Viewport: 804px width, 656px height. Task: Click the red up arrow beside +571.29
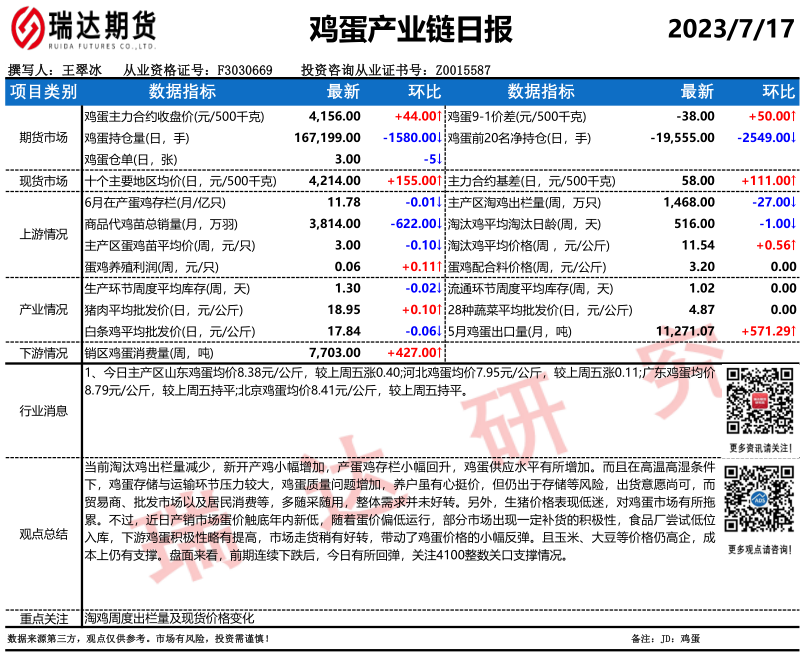point(795,331)
